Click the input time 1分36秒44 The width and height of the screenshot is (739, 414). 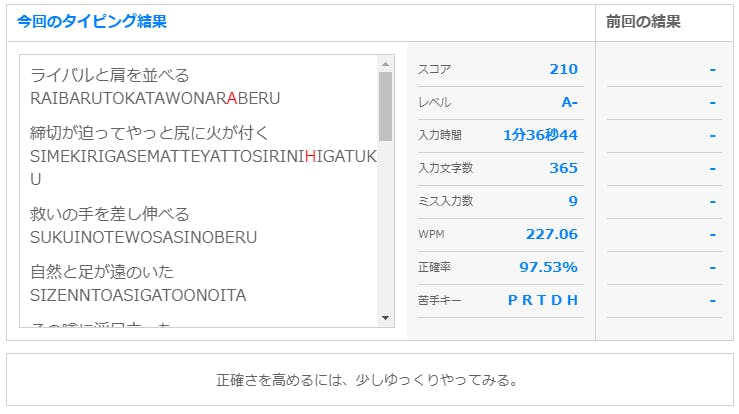(x=540, y=135)
